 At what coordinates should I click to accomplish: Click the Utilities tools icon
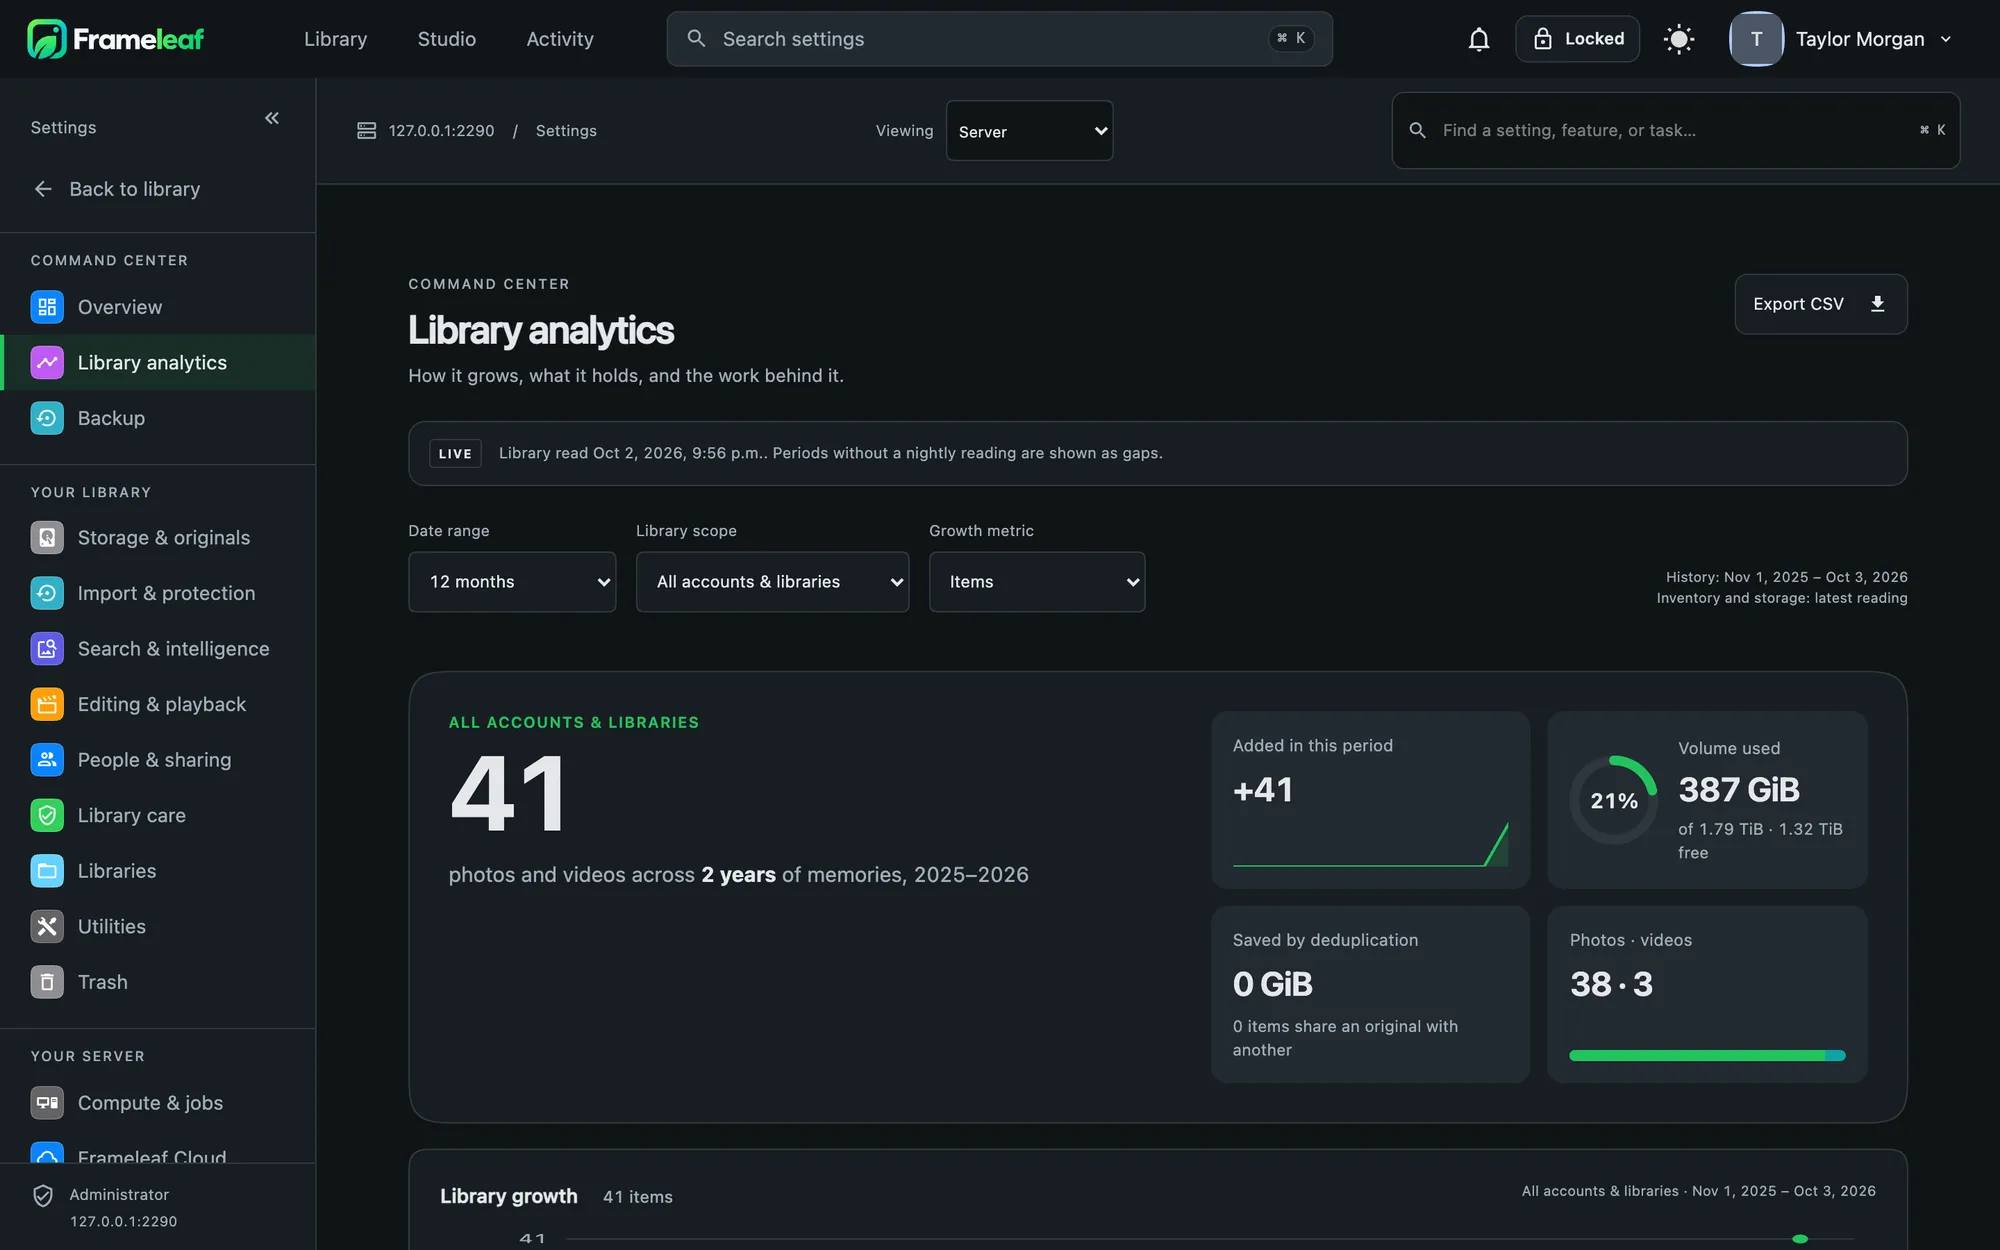[x=47, y=926]
